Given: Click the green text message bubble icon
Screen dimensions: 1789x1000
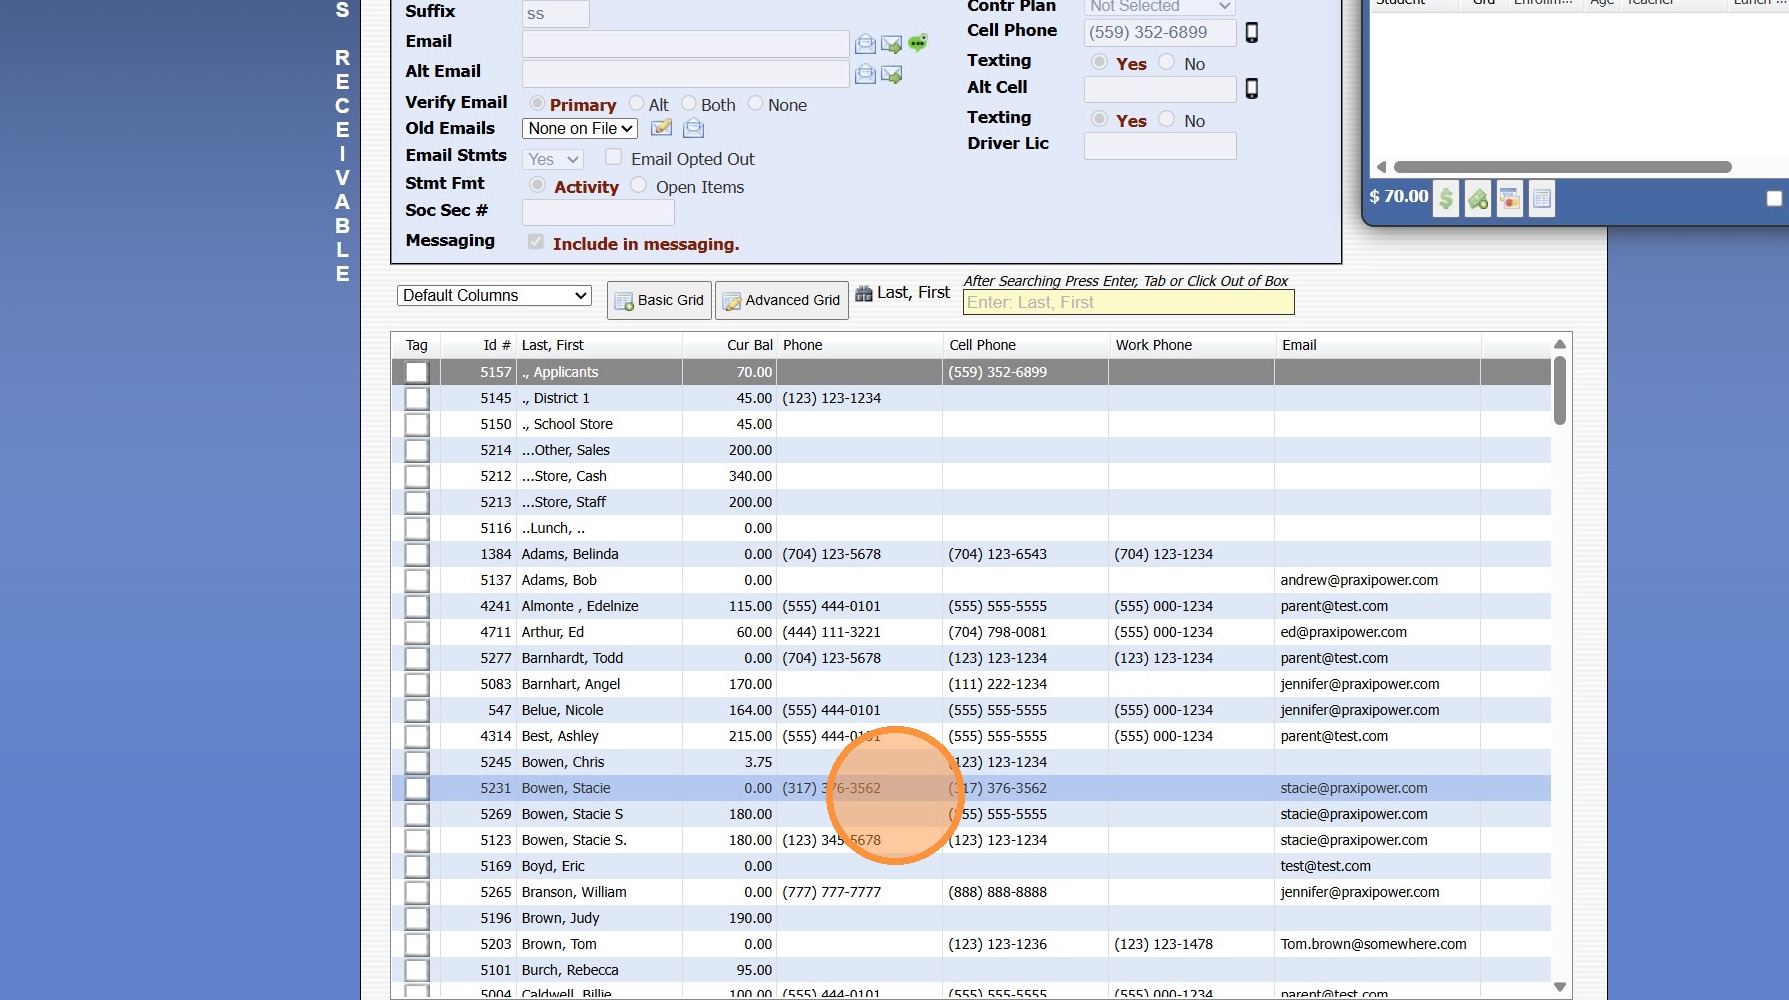Looking at the screenshot, I should [917, 43].
